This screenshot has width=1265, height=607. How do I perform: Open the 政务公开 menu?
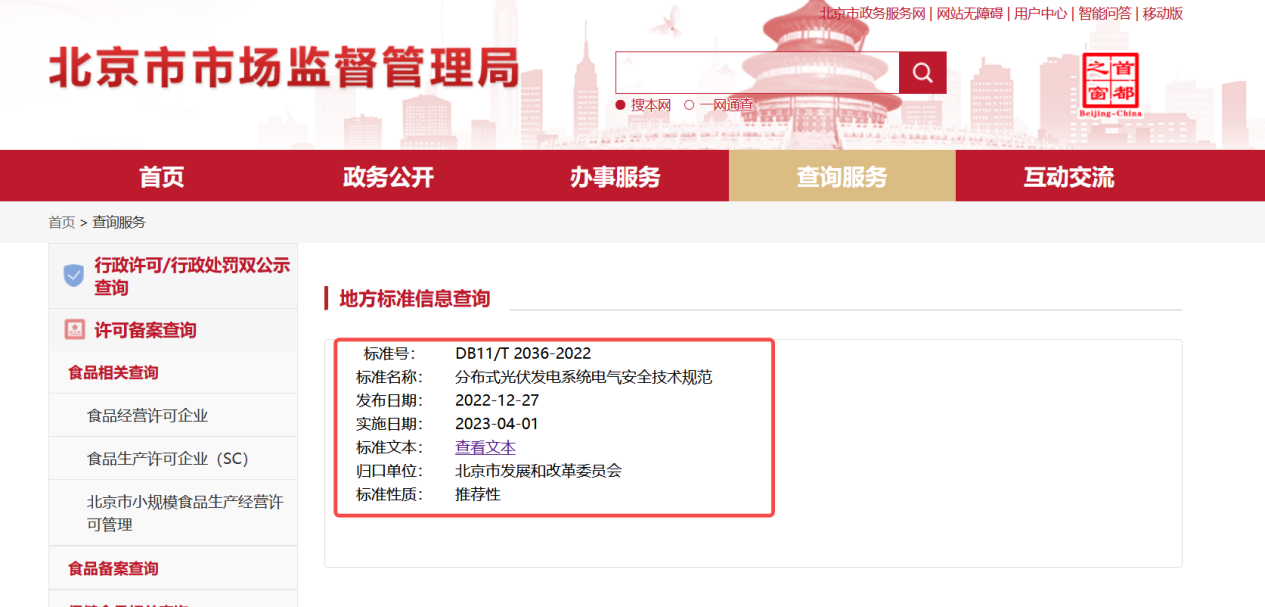point(387,175)
